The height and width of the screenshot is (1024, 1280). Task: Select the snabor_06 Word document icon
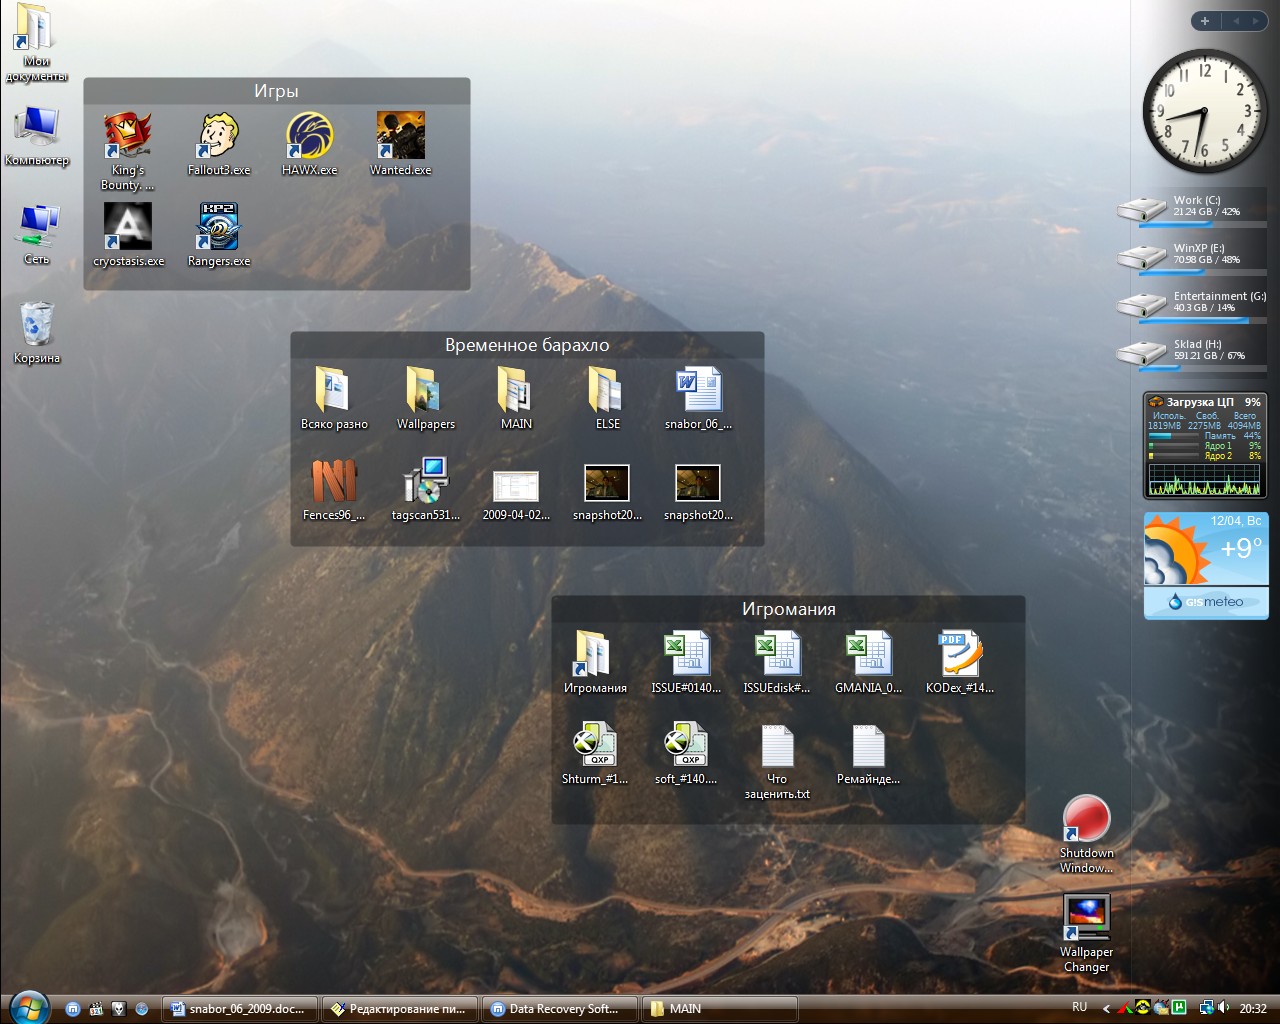coord(698,397)
